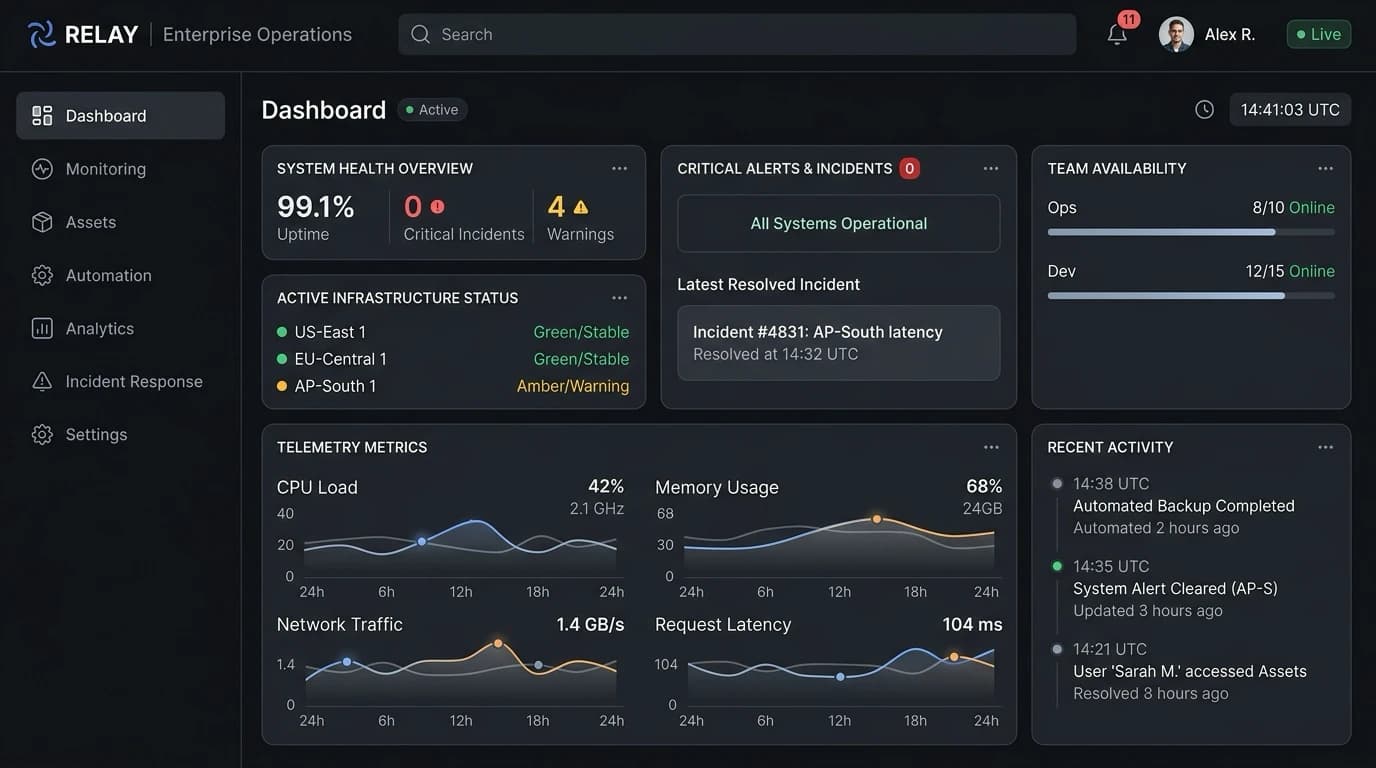Click the CPU Load 42% value

tap(606, 486)
